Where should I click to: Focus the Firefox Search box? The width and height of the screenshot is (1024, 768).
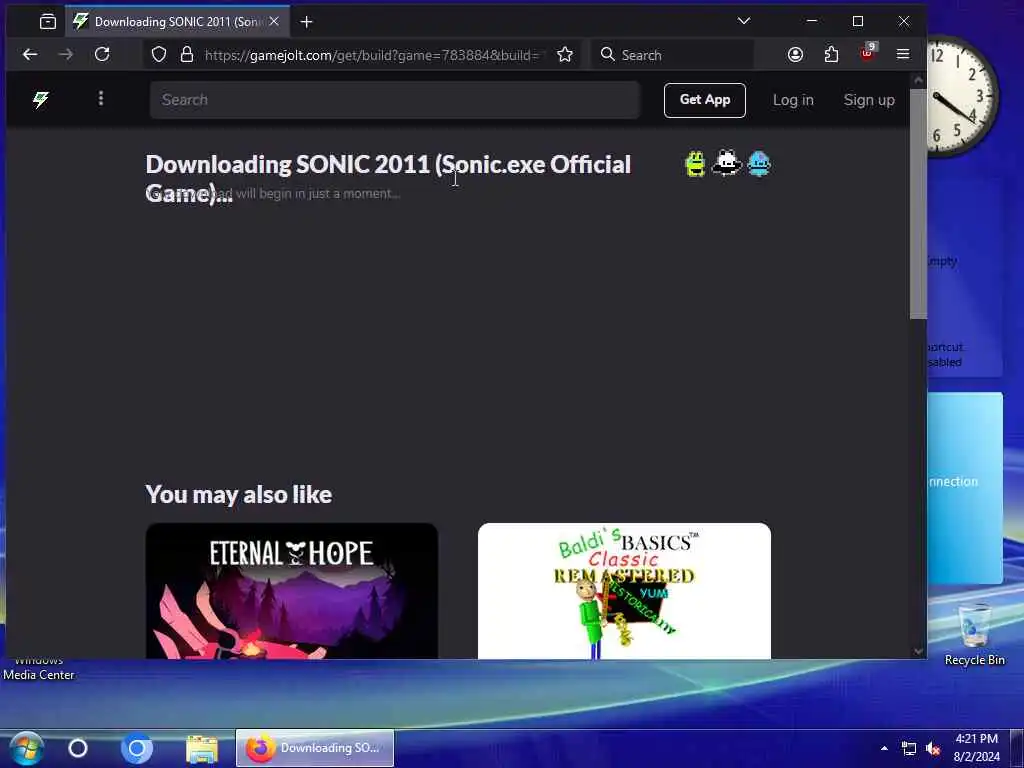click(671, 55)
